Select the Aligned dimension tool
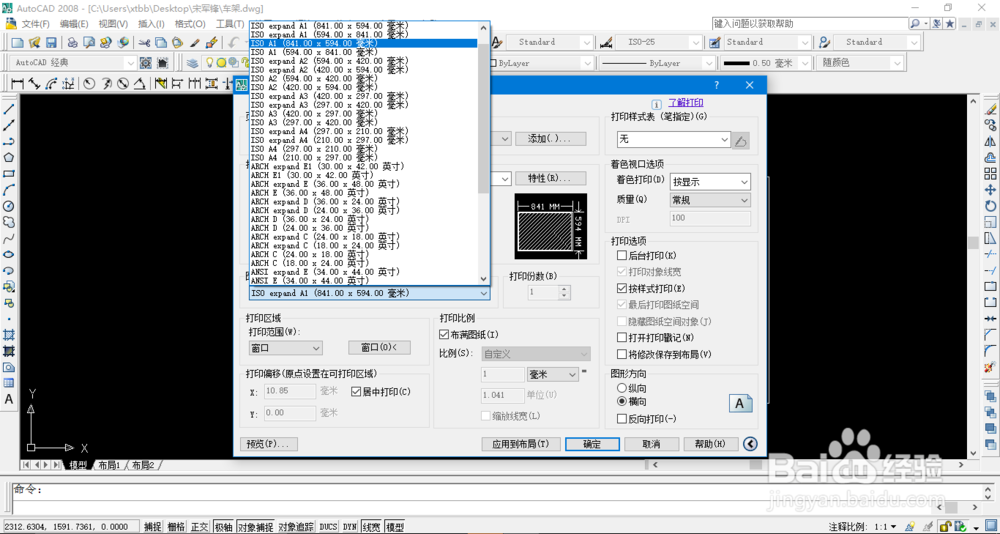This screenshot has width=1000, height=534. [34, 84]
